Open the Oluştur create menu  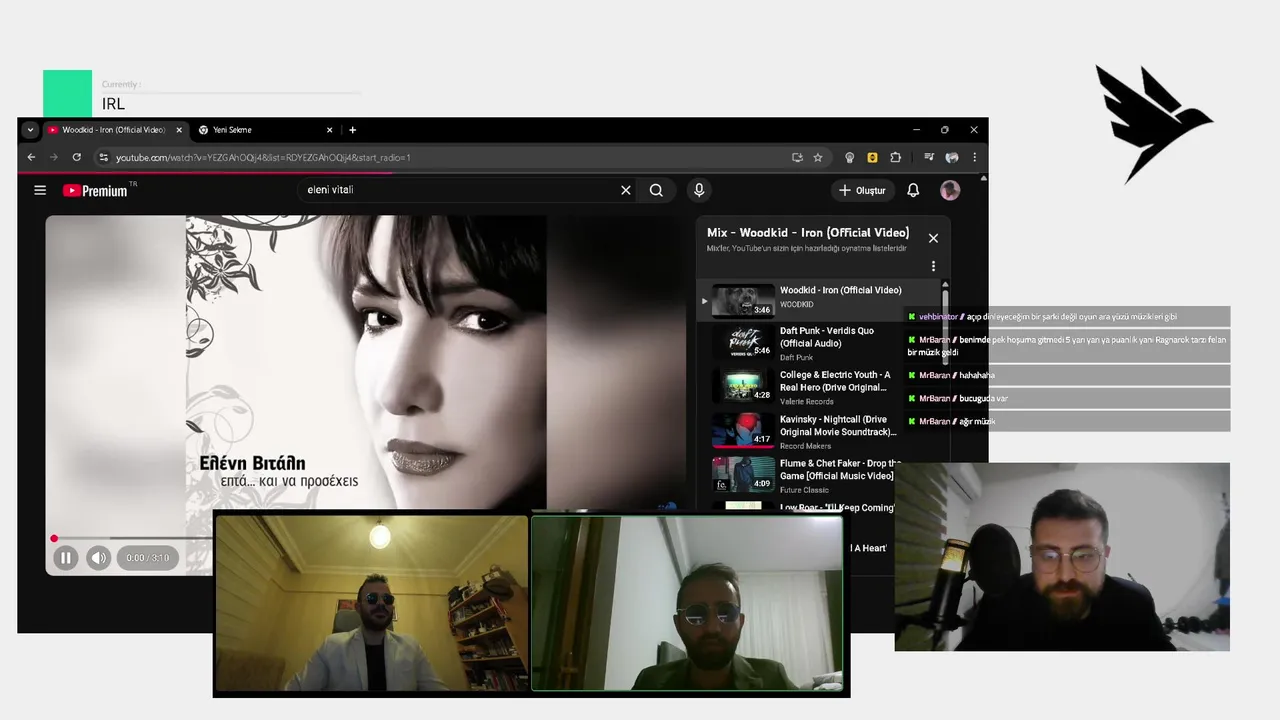(862, 190)
